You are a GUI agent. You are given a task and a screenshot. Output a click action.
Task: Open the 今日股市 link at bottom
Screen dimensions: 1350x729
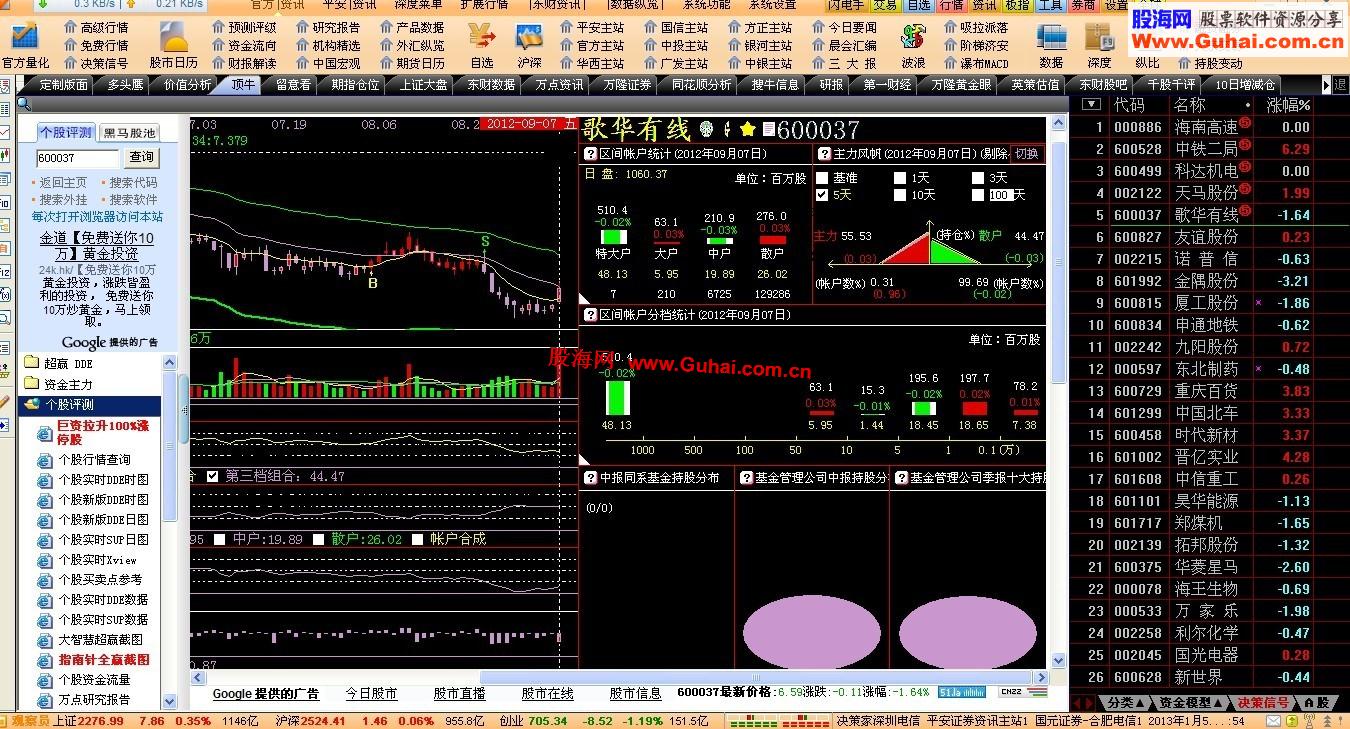(x=371, y=693)
